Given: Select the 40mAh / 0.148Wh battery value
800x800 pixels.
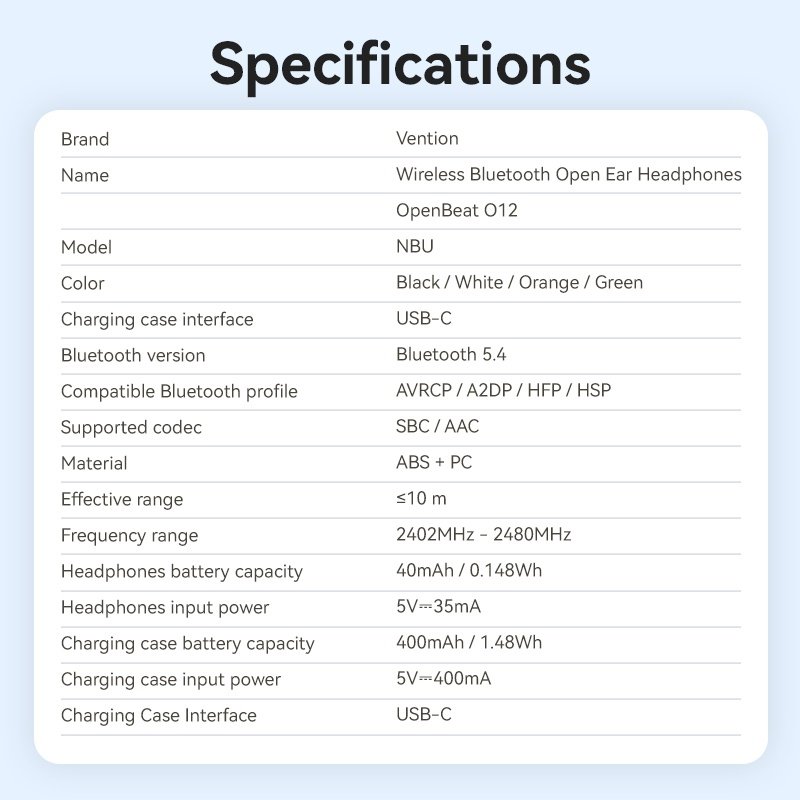Looking at the screenshot, I should [x=469, y=571].
